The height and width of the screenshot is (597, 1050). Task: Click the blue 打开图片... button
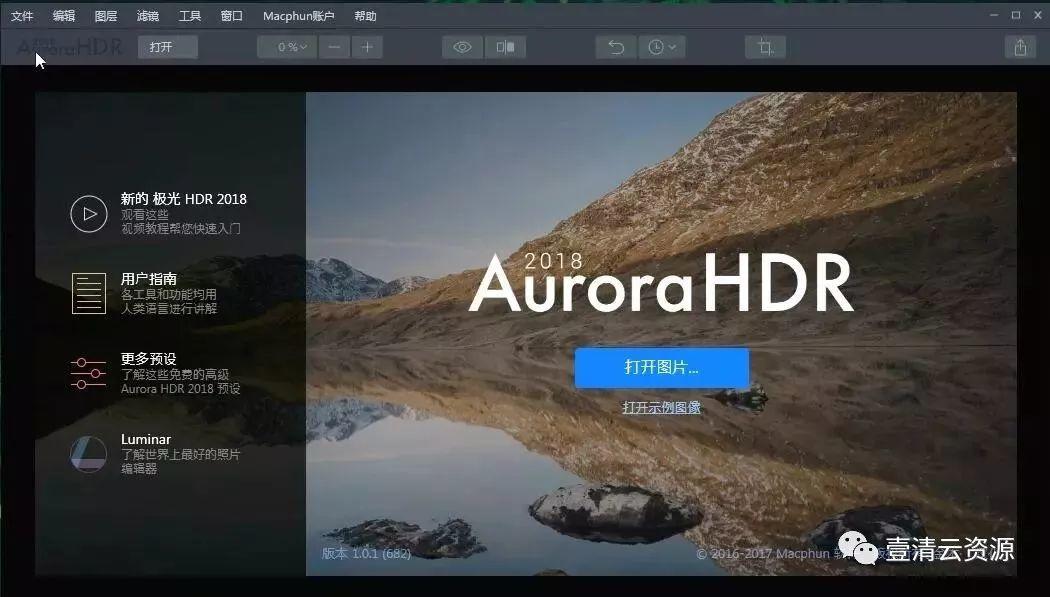click(662, 367)
